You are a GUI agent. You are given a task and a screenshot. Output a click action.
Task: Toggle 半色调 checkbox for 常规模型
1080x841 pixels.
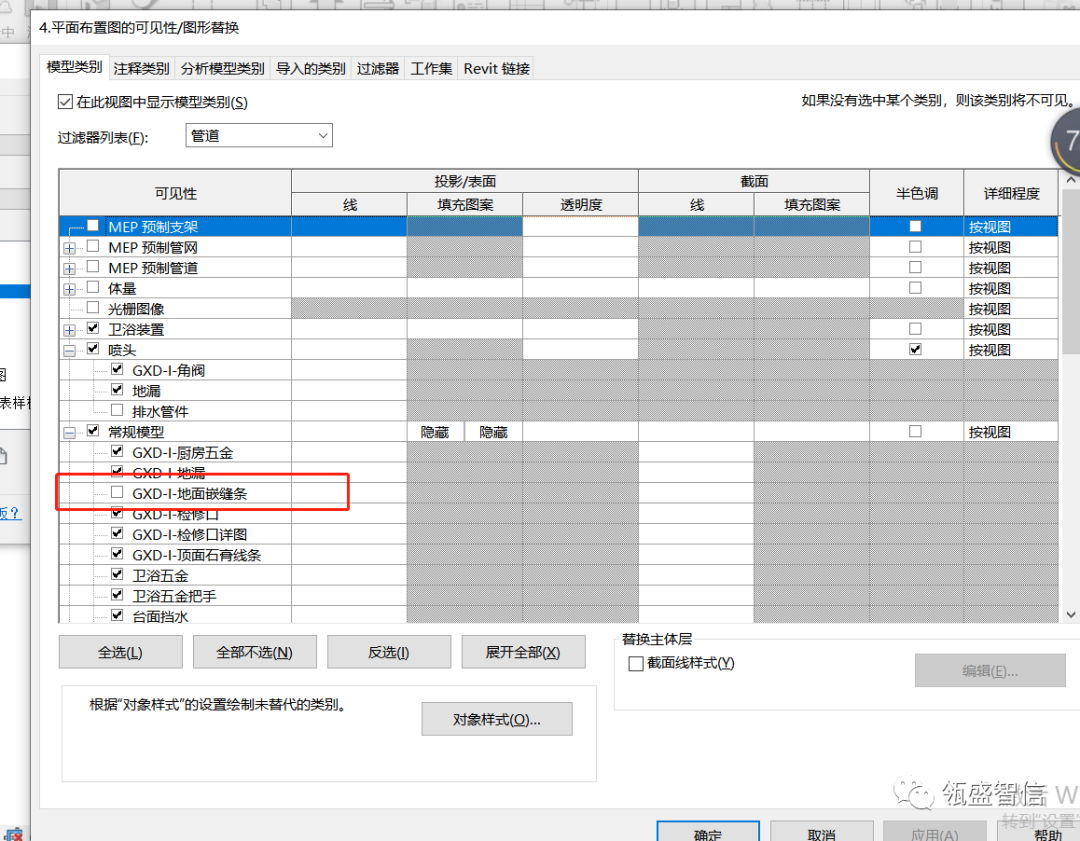coord(915,431)
